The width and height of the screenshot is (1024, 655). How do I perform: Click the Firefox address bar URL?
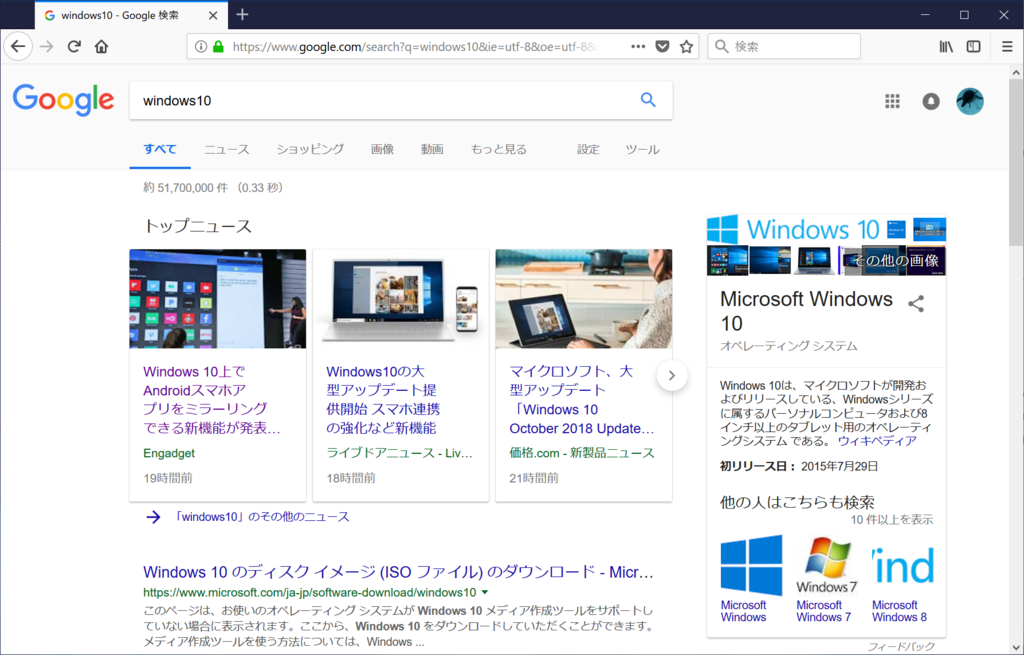tap(415, 46)
